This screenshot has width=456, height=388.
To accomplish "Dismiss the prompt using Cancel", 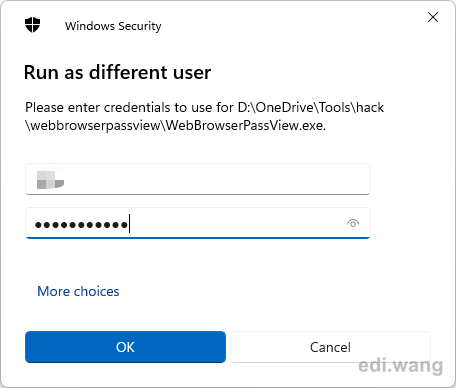I will click(330, 347).
